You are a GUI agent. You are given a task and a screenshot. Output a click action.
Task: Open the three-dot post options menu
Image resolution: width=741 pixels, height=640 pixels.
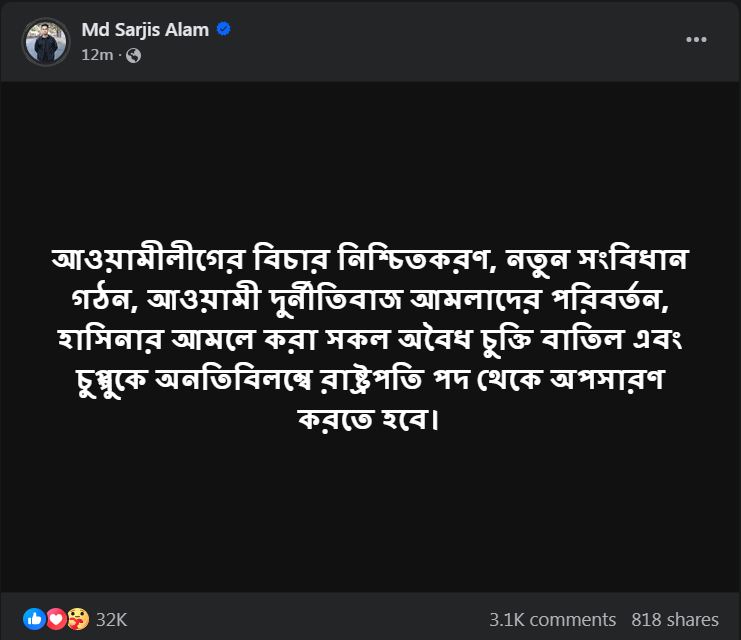(696, 40)
